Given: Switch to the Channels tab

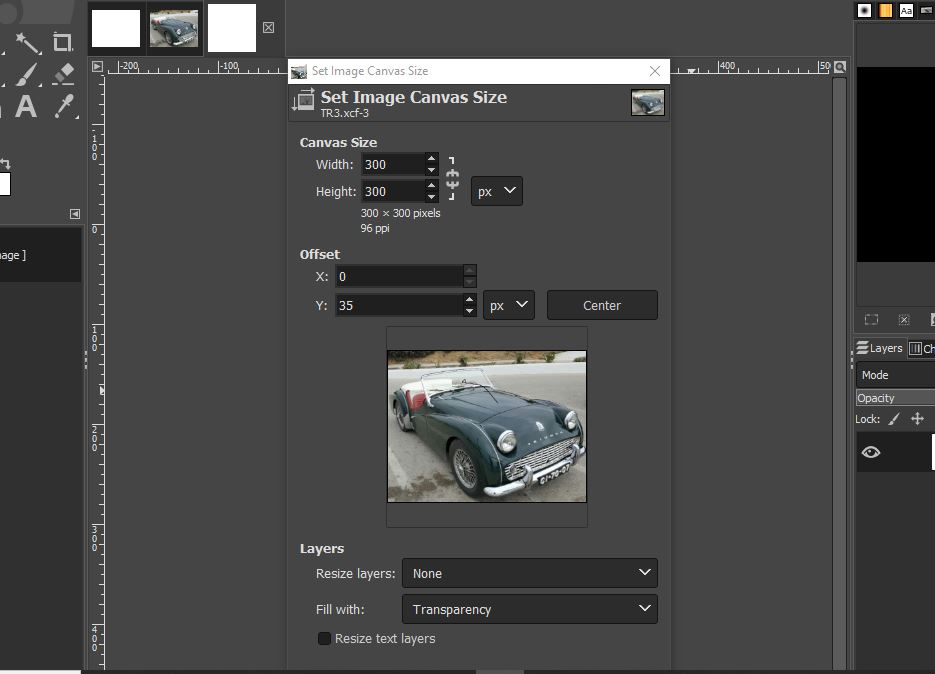Looking at the screenshot, I should pyautogui.click(x=921, y=348).
